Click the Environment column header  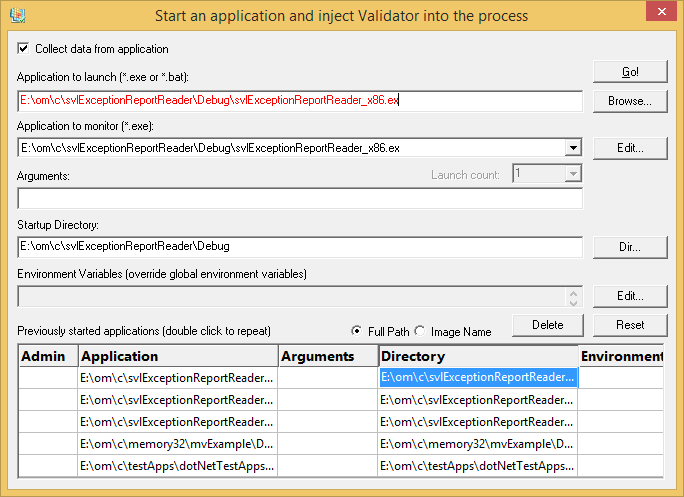pos(621,356)
